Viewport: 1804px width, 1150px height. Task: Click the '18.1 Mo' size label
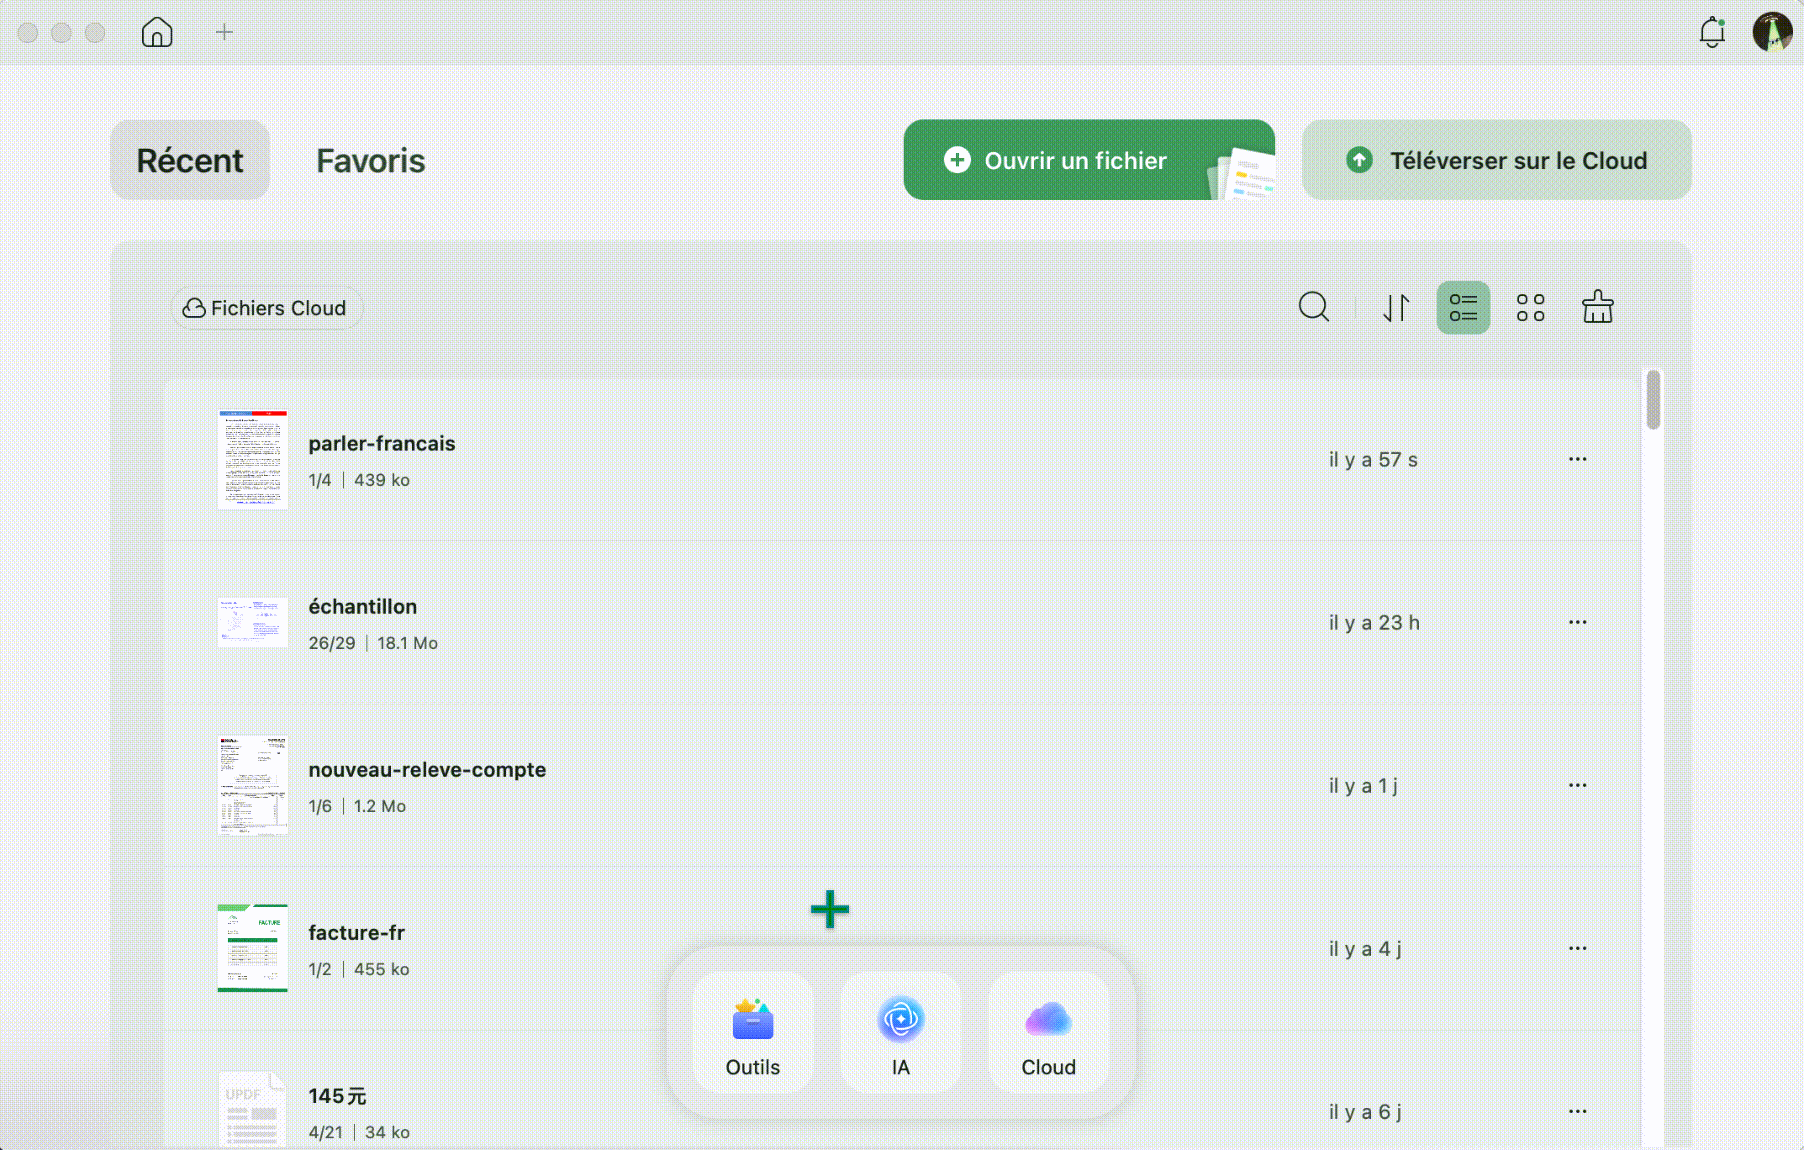pos(407,643)
